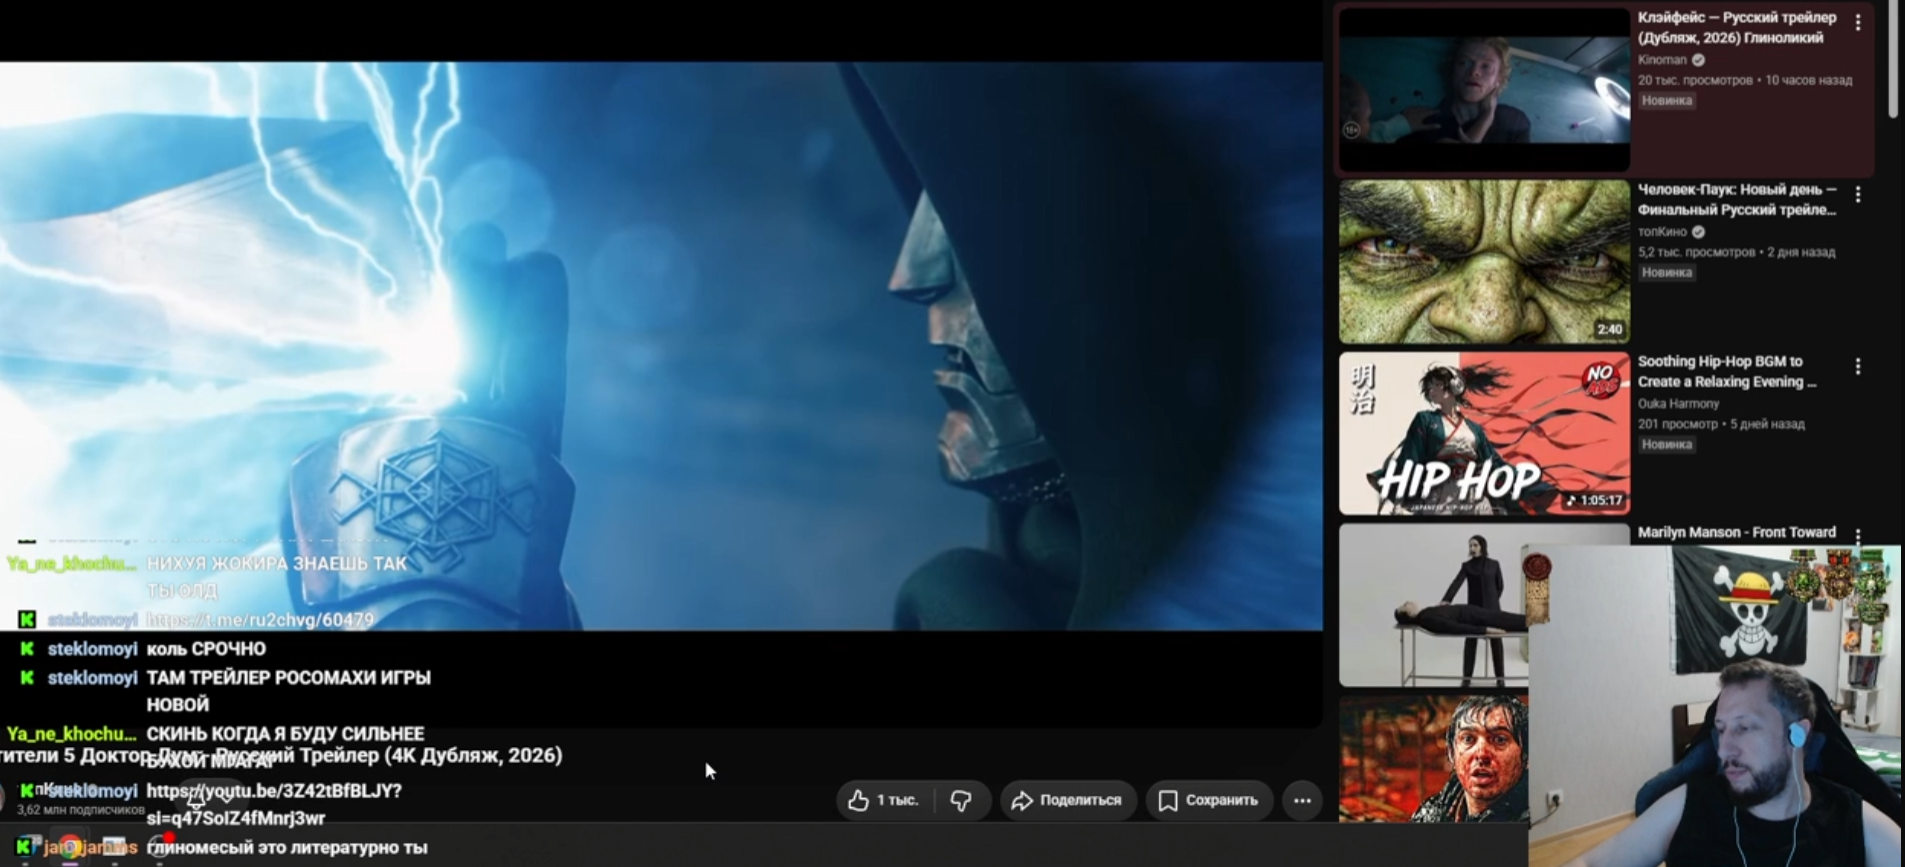Dislike the current video
Image resolution: width=1905 pixels, height=867 pixels.
pos(961,800)
